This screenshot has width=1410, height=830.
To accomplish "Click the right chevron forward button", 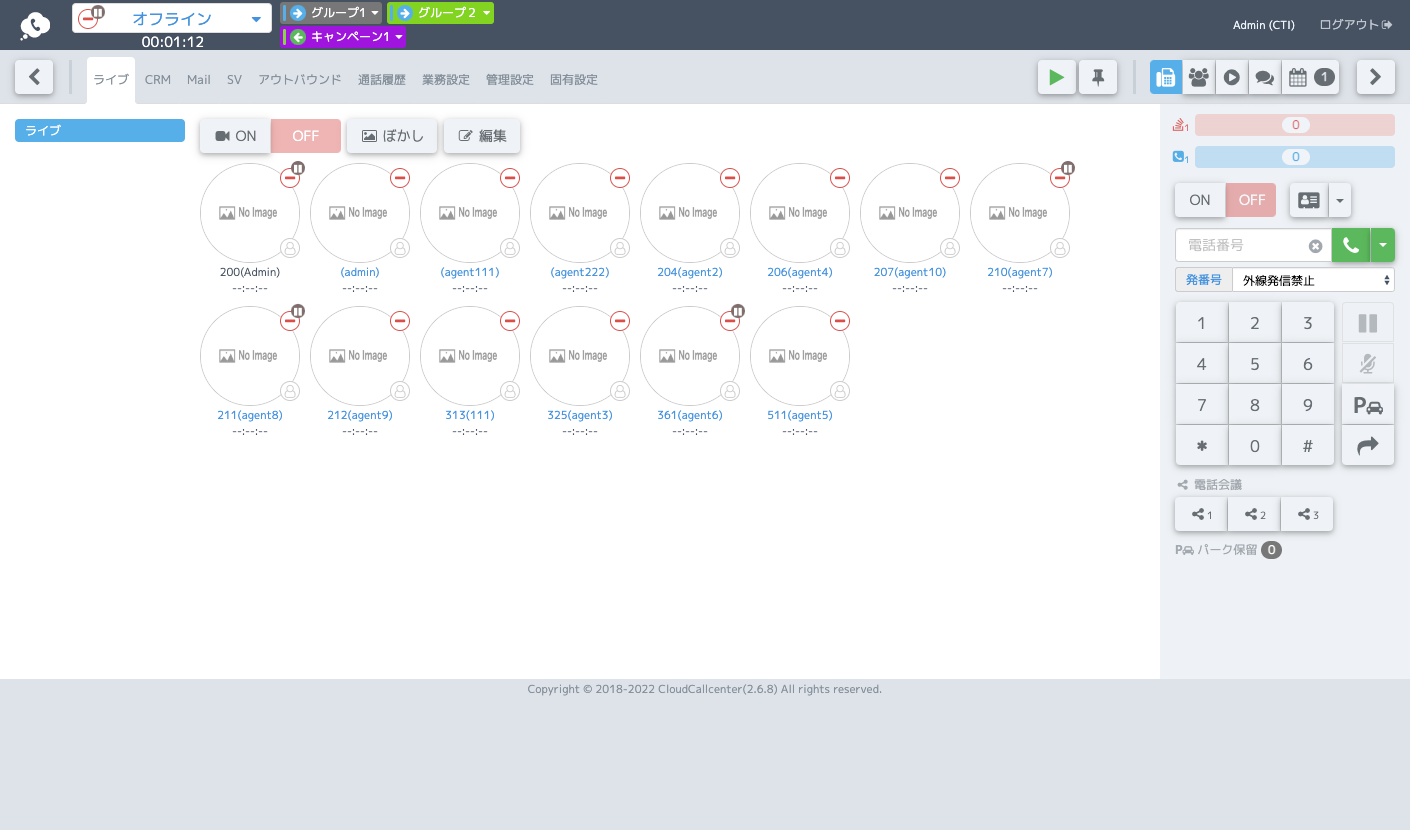I will 1376,76.
